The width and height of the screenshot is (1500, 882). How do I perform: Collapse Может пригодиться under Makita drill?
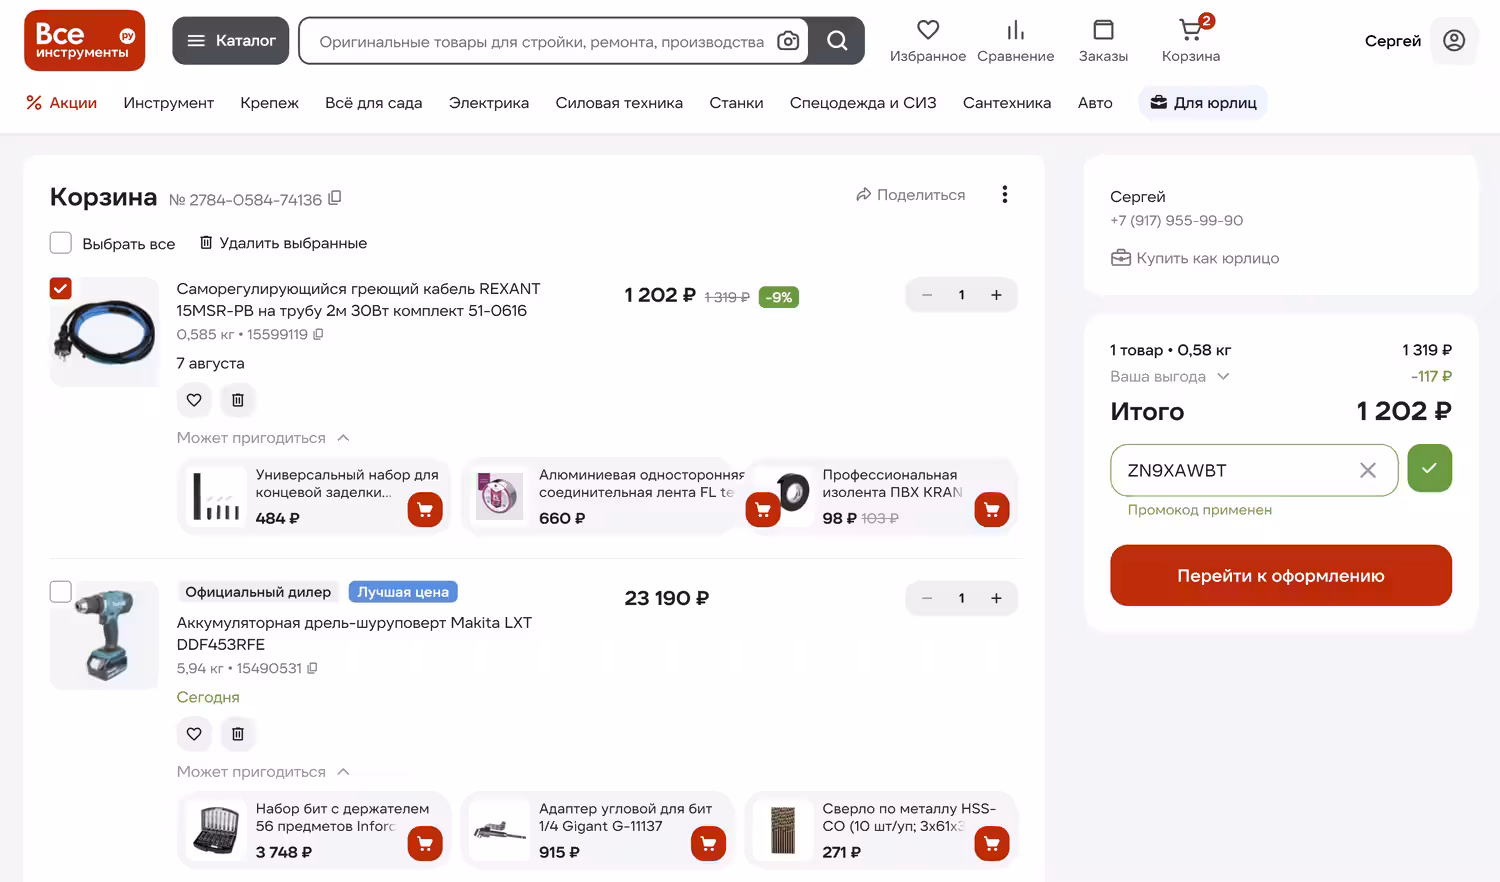point(263,772)
